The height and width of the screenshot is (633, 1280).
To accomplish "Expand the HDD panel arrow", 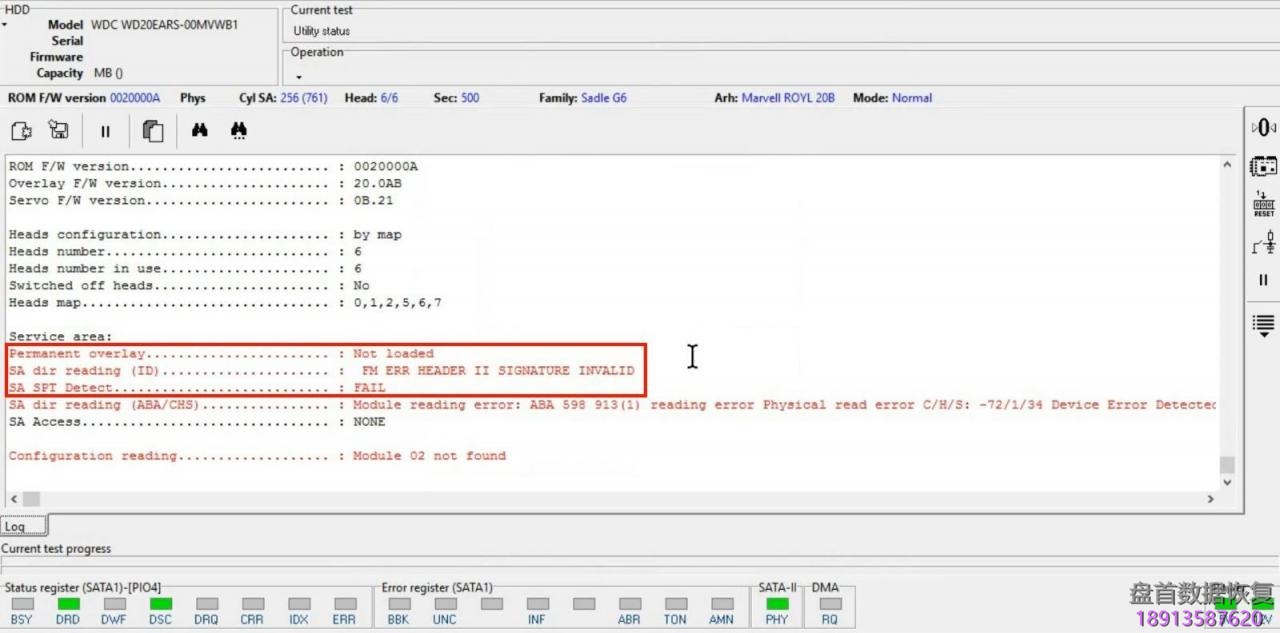I will pos(5,24).
